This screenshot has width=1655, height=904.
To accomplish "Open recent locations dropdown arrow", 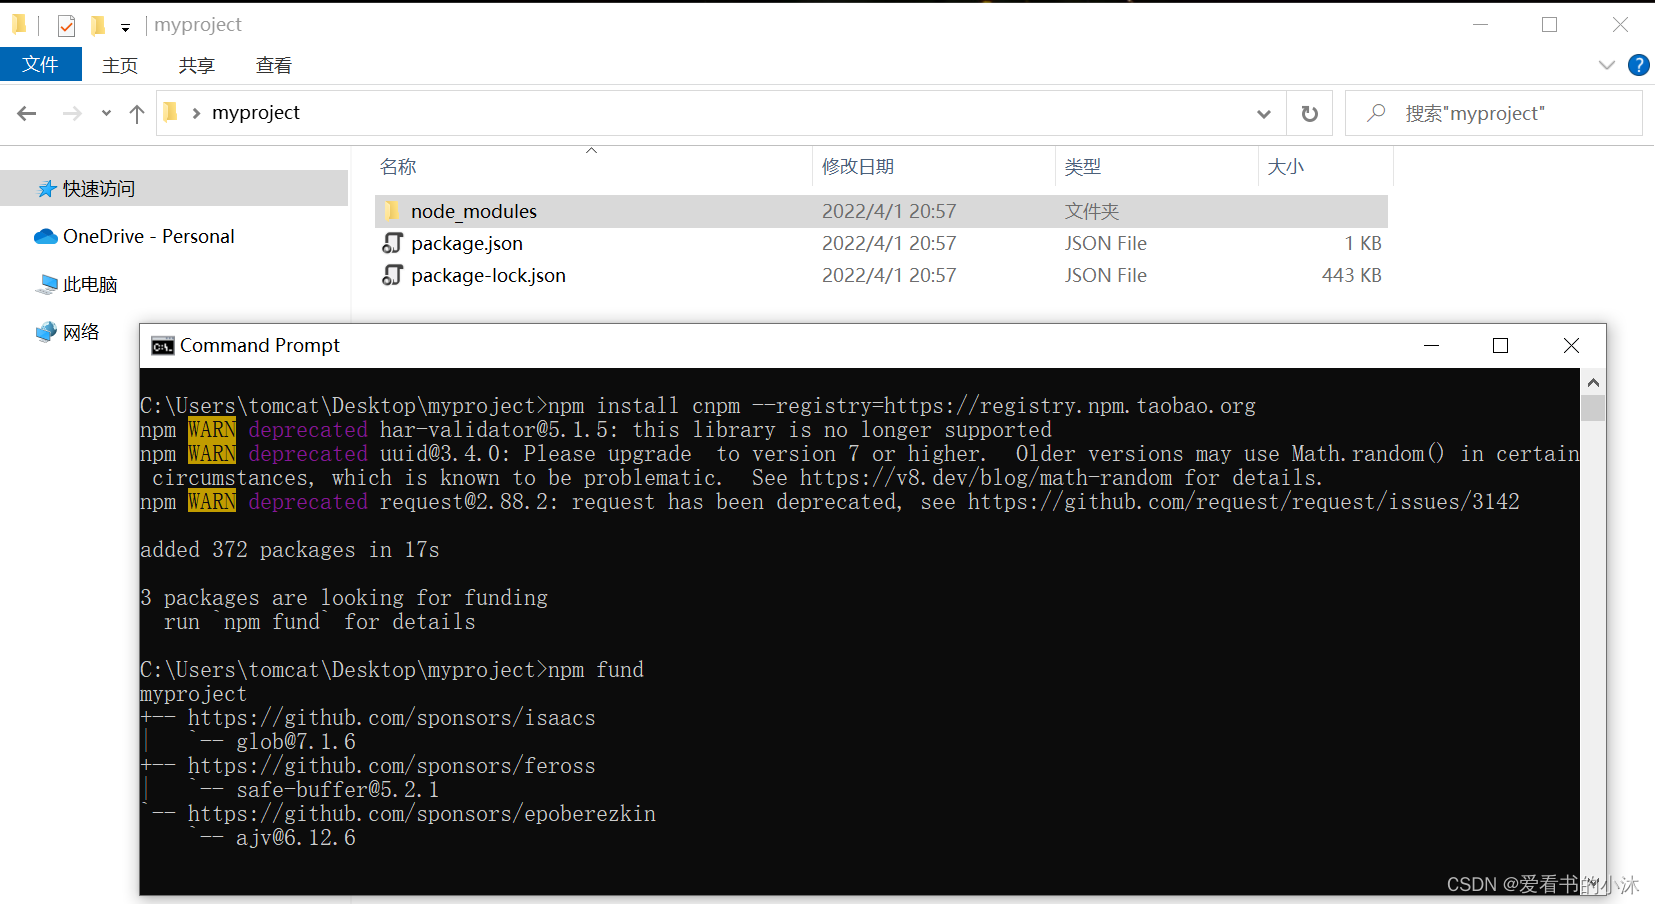I will point(106,113).
